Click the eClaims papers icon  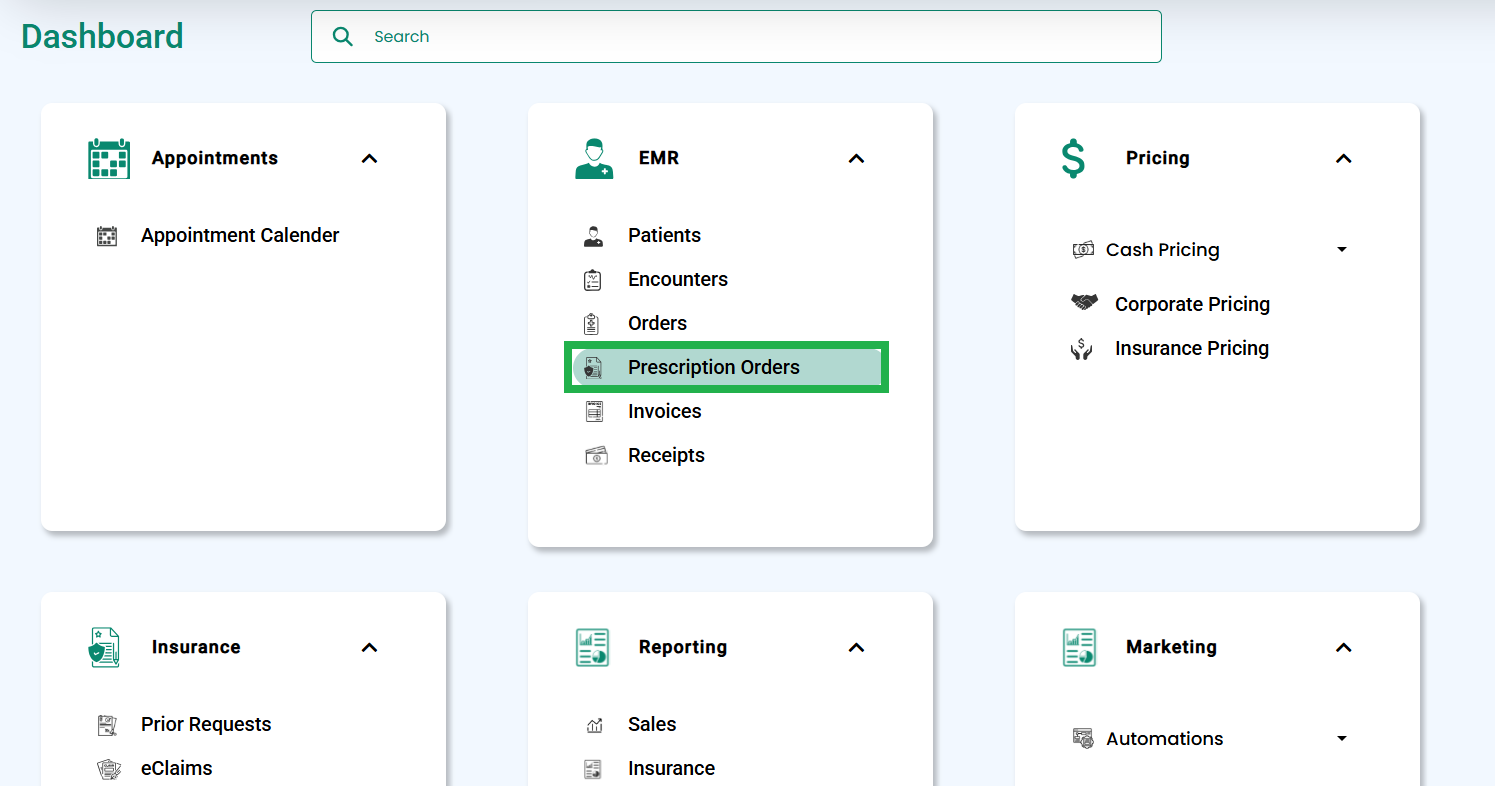pos(108,769)
